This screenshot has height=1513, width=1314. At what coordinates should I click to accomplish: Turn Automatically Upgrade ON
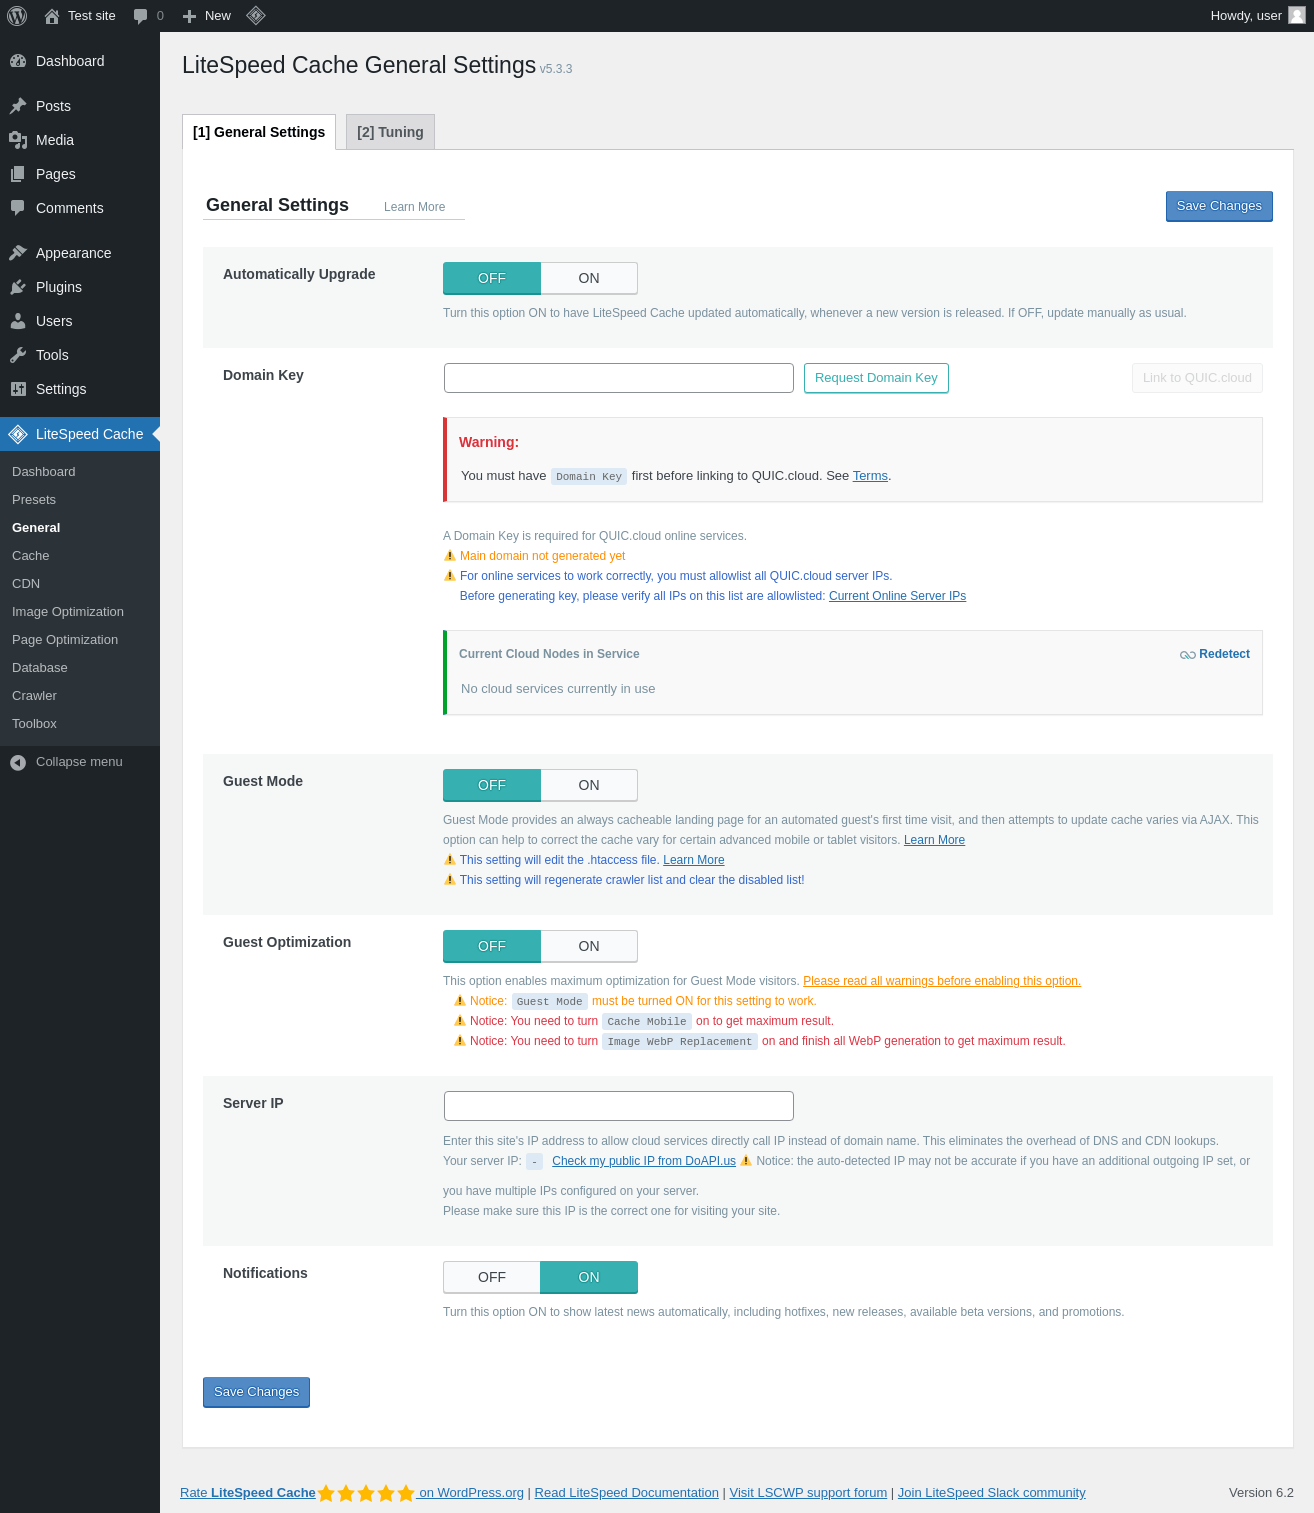(x=589, y=278)
